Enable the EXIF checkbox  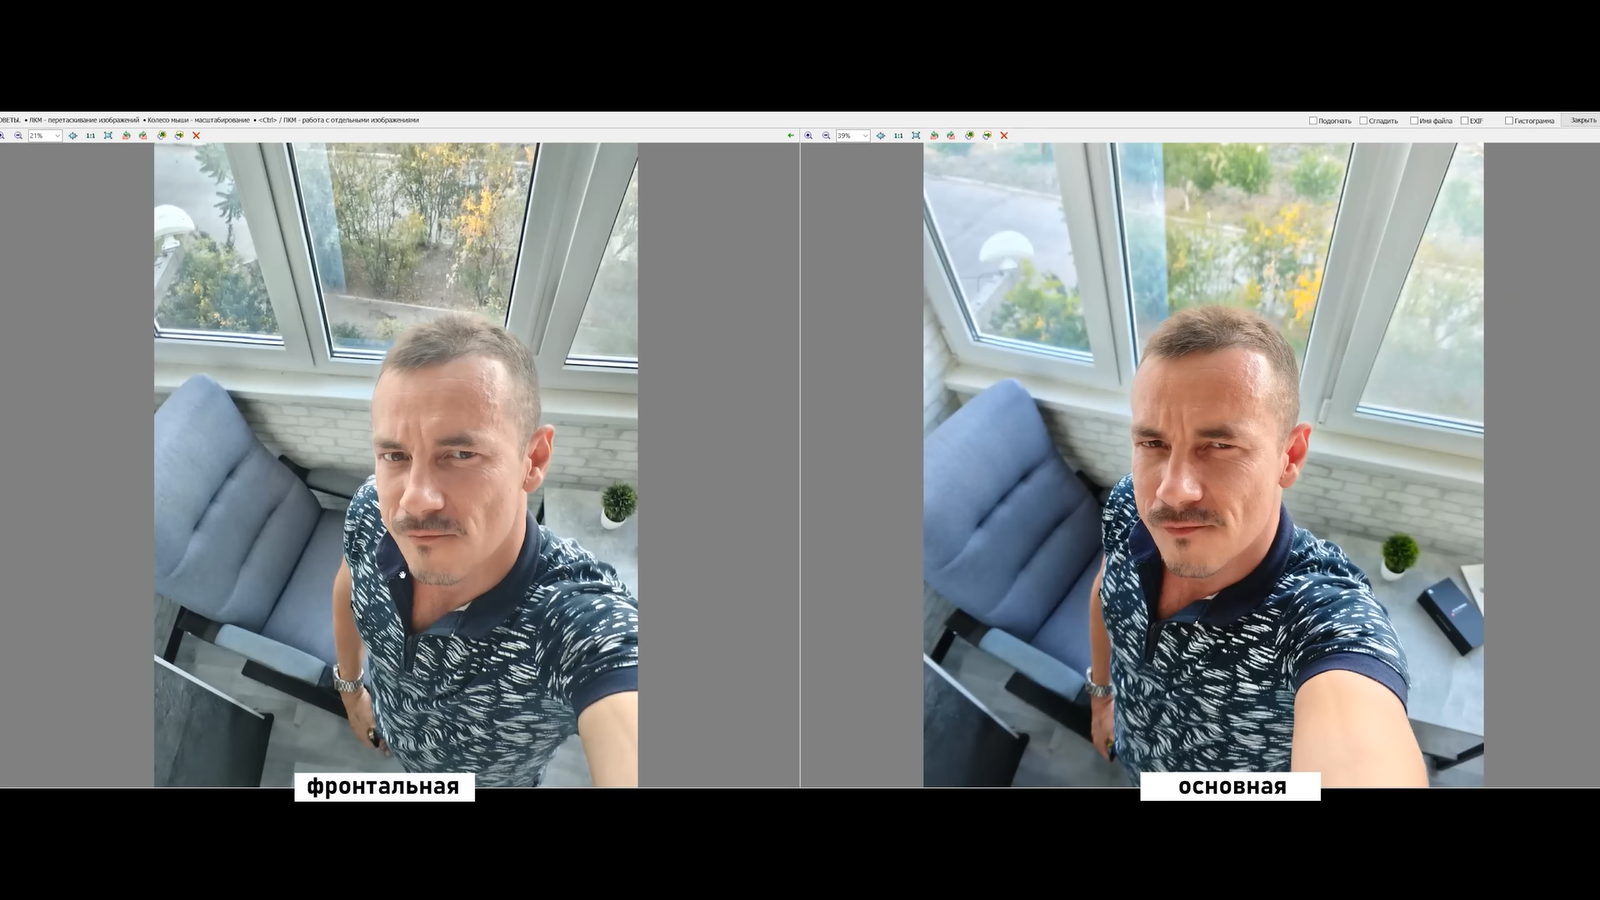(x=1464, y=121)
